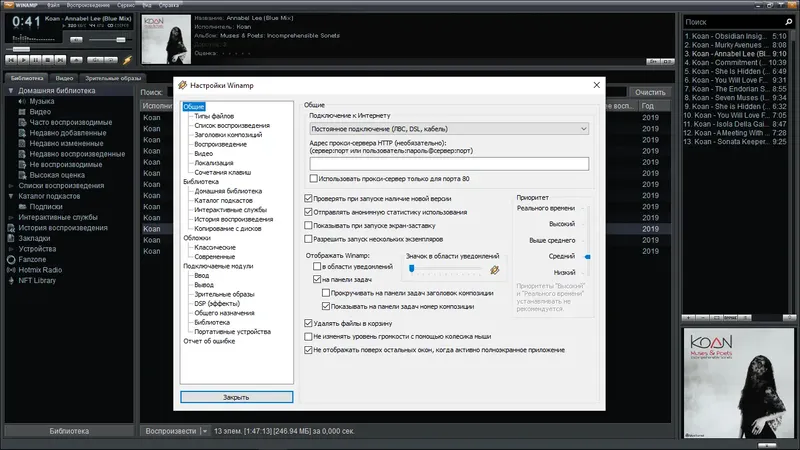Expand the Списки воспроизведения tree node
The height and width of the screenshot is (450, 800).
[x=11, y=186]
